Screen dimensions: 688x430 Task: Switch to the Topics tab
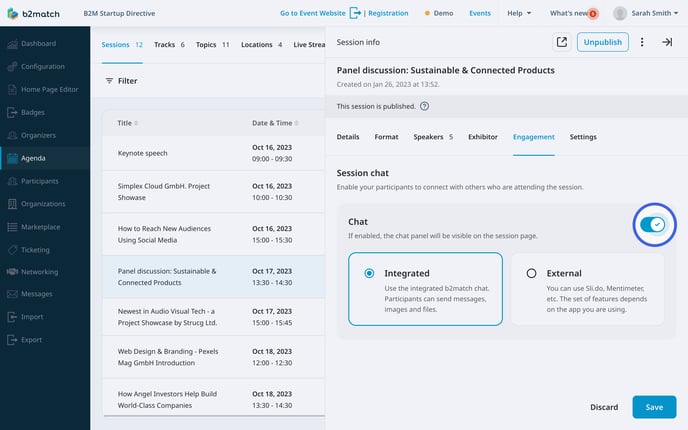[x=212, y=45]
